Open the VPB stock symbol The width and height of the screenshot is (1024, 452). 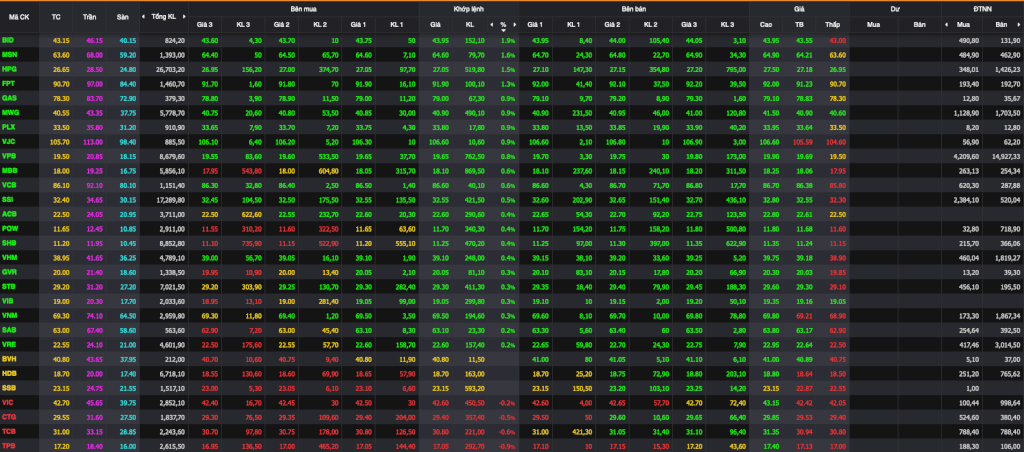[8, 156]
